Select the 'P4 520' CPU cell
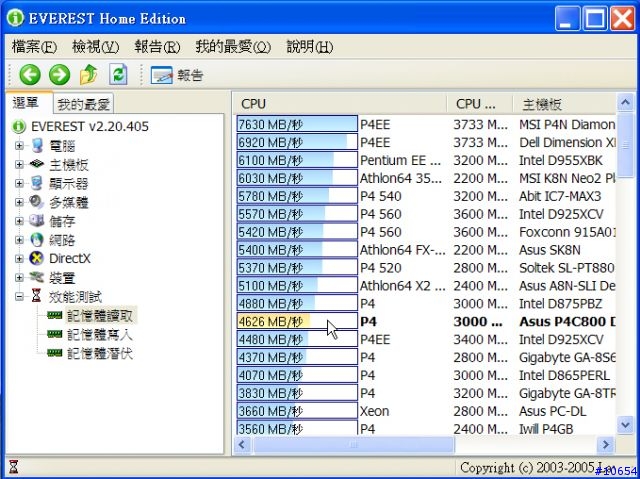The image size is (640, 479). pyautogui.click(x=380, y=268)
